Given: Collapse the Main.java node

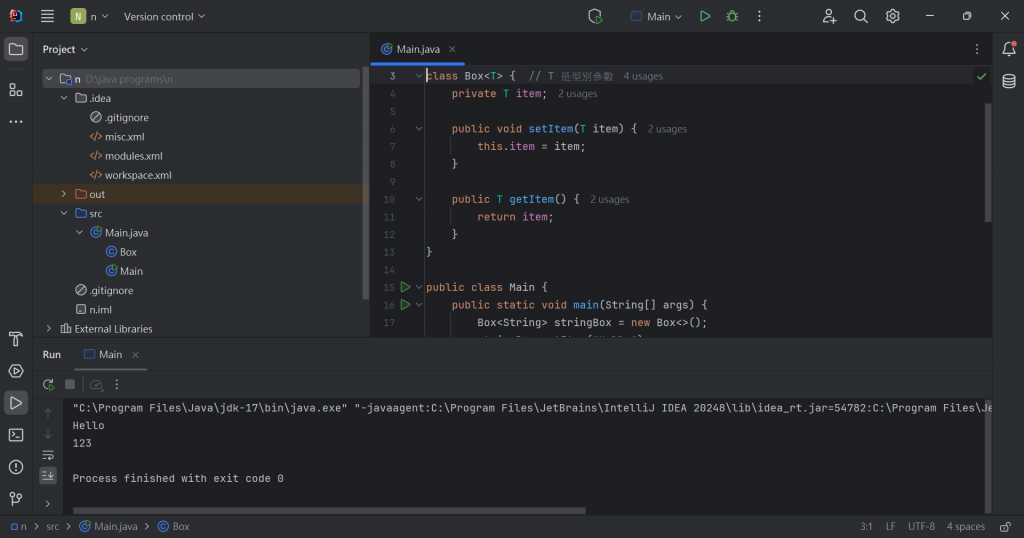Looking at the screenshot, I should coord(79,232).
